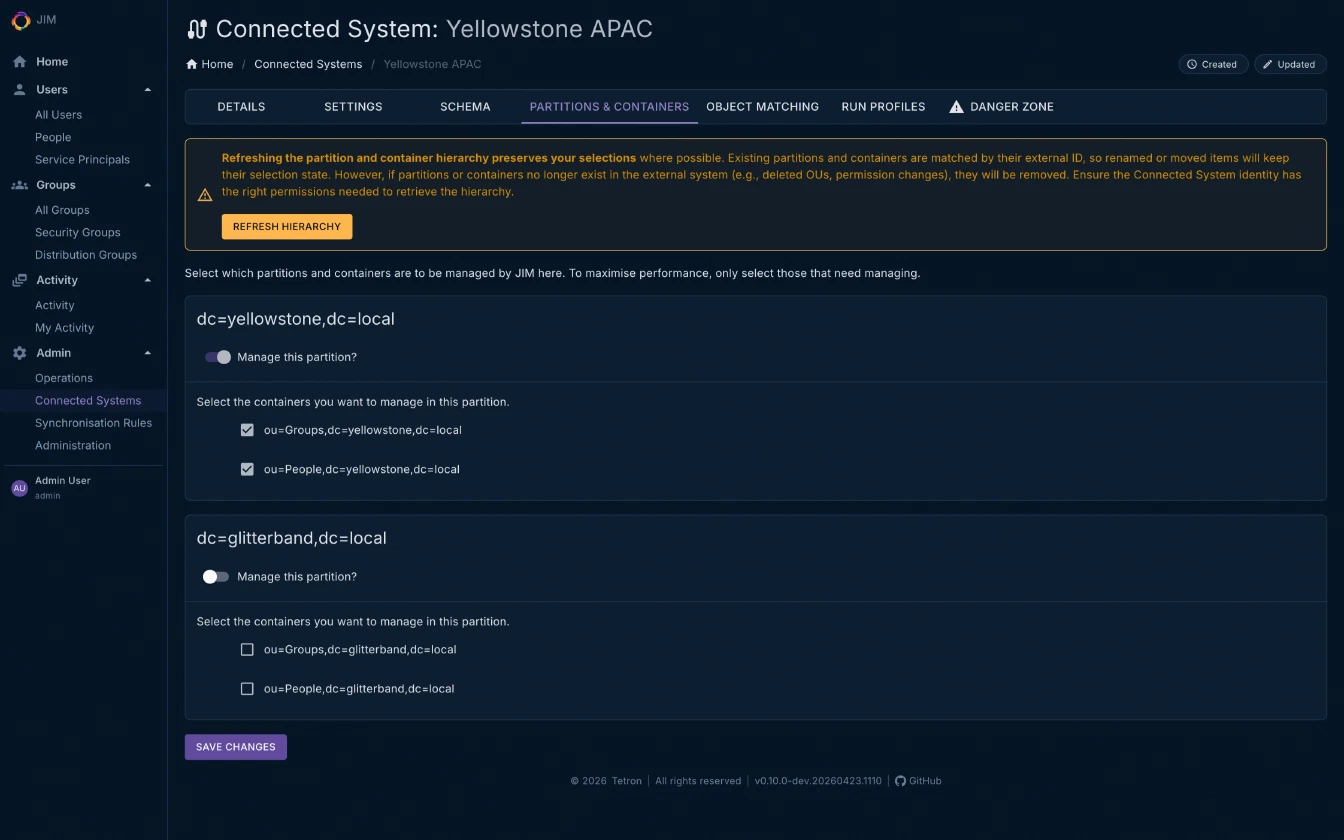Click the JIM logo in the sidebar

pos(20,20)
